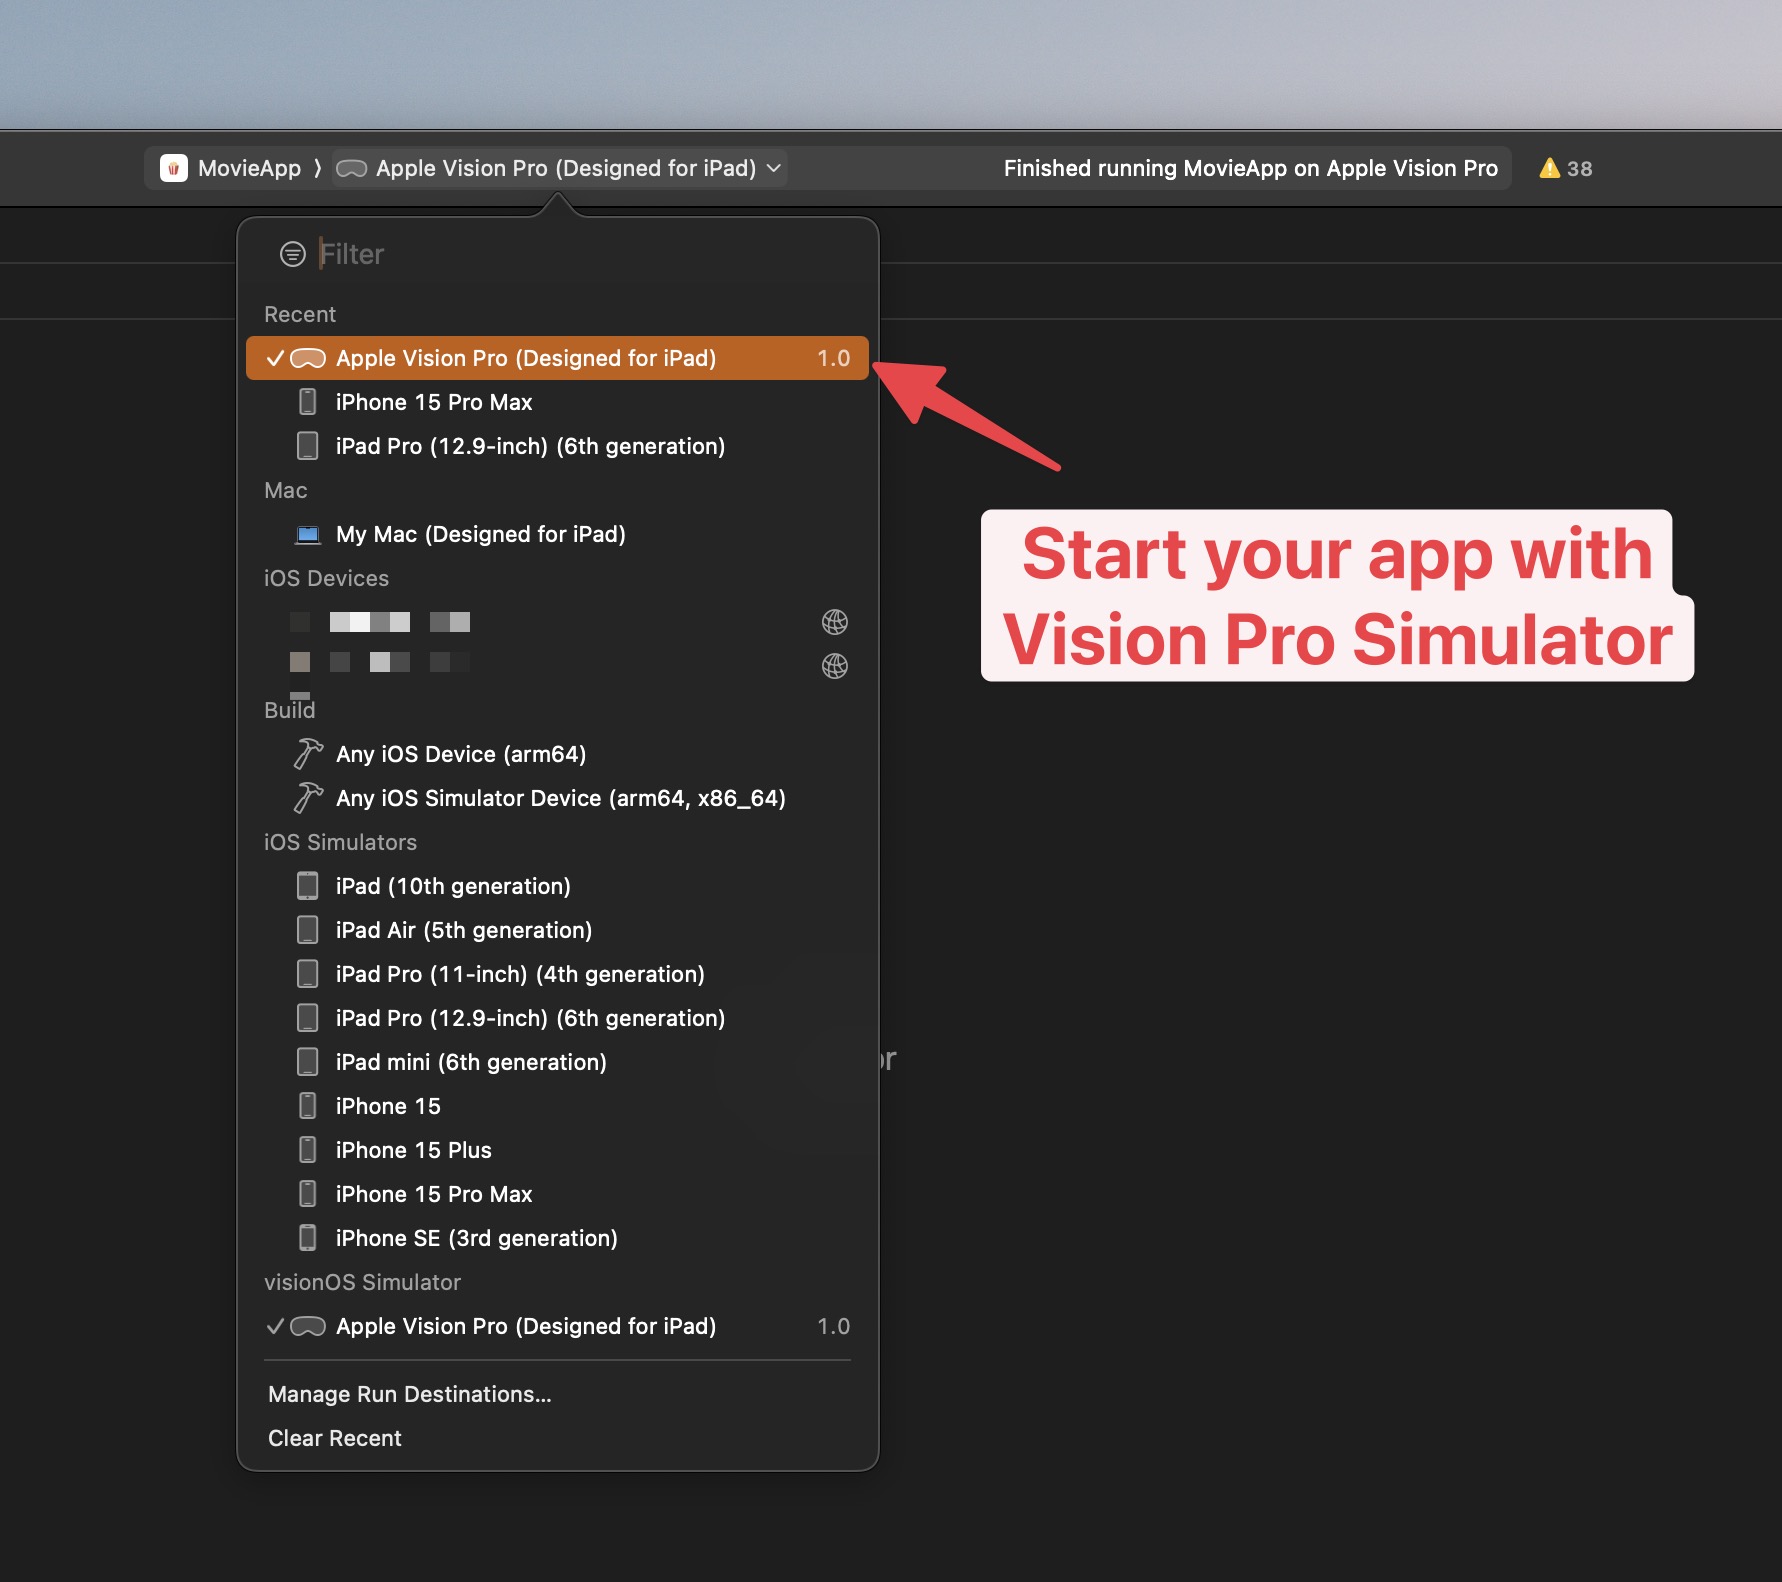Click the laptop icon beside My Mac
The image size is (1782, 1582).
(308, 535)
